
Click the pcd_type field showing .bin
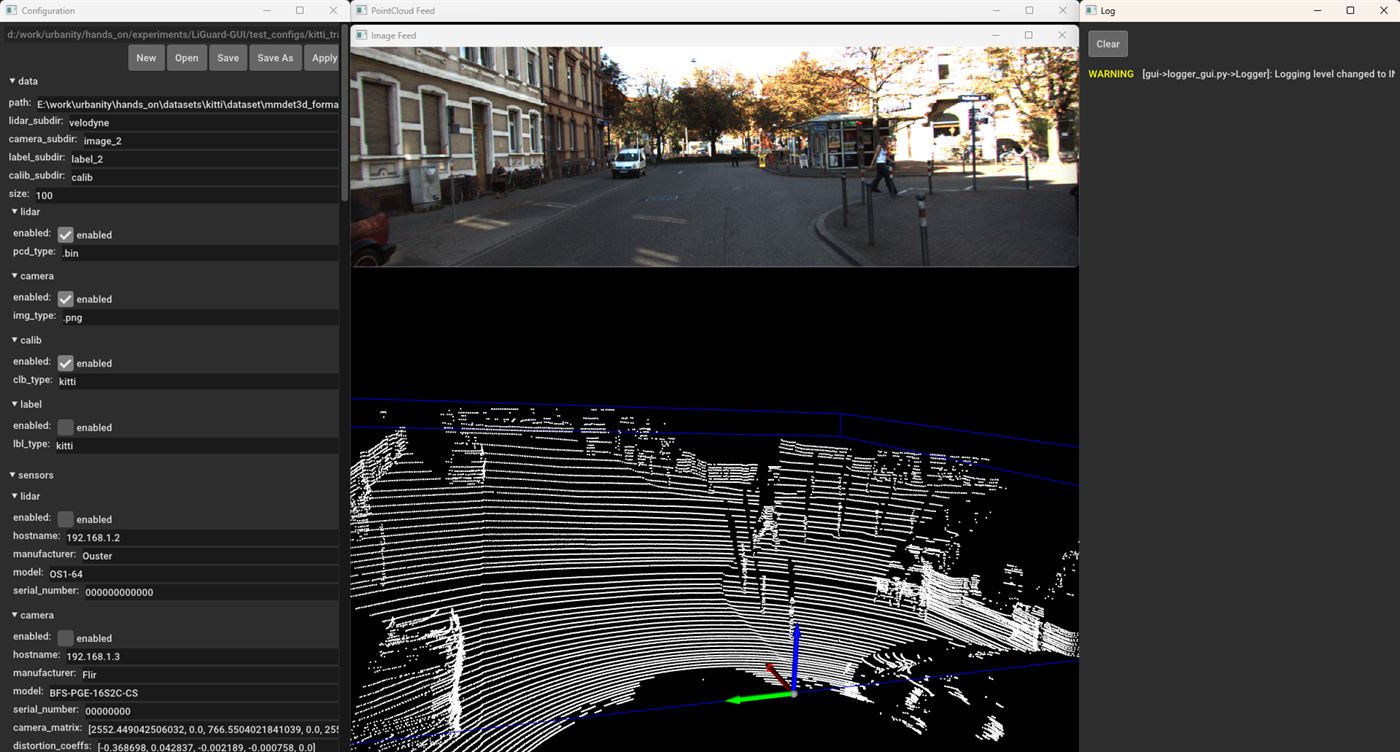point(199,253)
